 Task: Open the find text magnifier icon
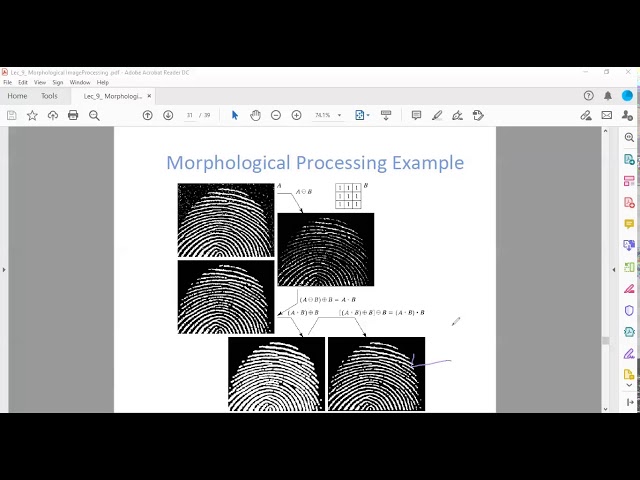(x=94, y=116)
